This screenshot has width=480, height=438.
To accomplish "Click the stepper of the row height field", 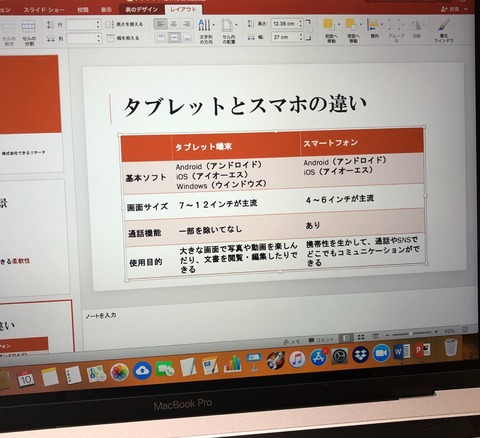I will coord(98,24).
